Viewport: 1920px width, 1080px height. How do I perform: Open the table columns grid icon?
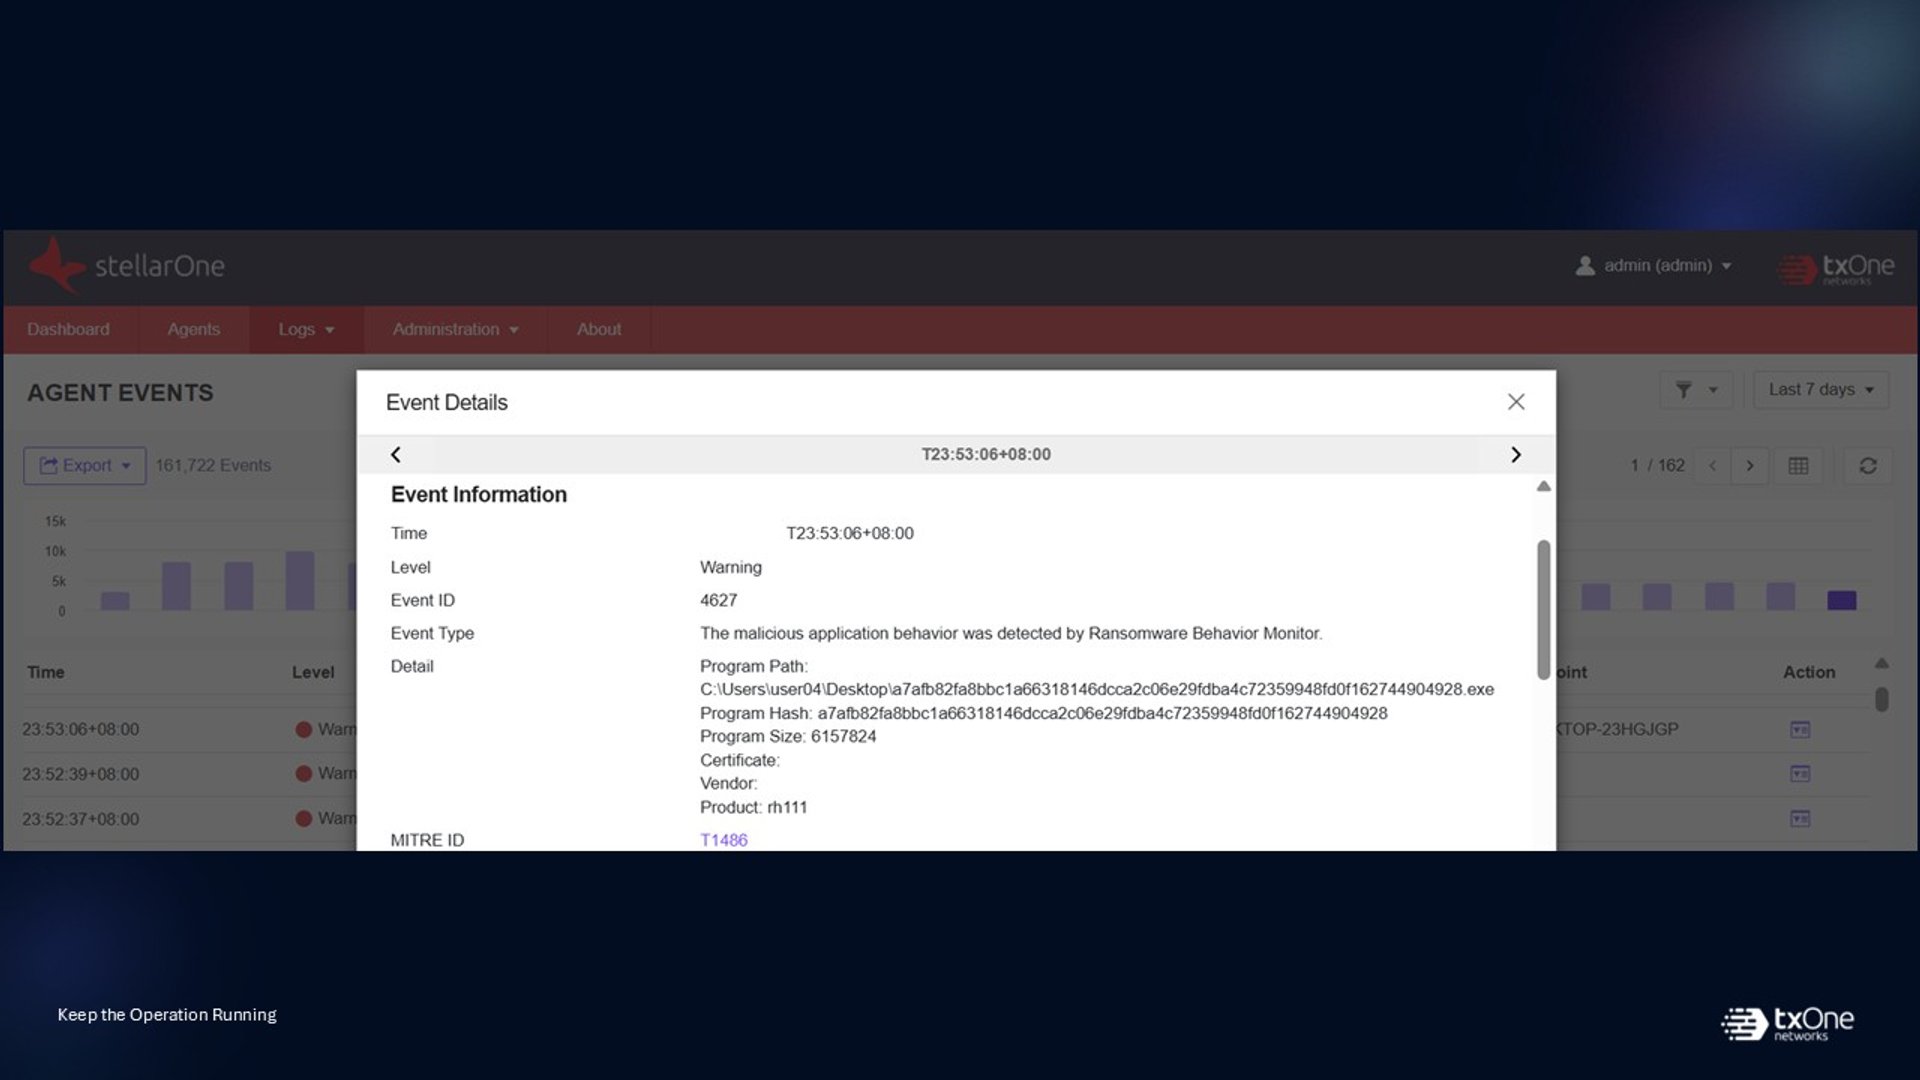point(1798,466)
